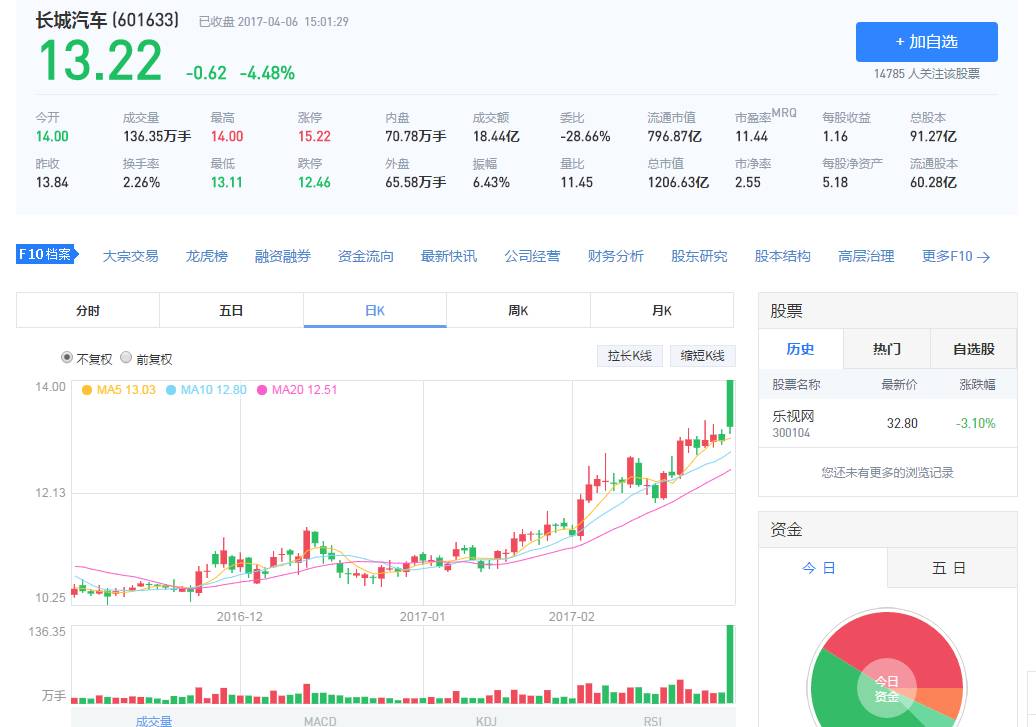Viewport: 1036px width, 727px height.
Task: Switch to 月K chart tab
Action: pos(661,310)
